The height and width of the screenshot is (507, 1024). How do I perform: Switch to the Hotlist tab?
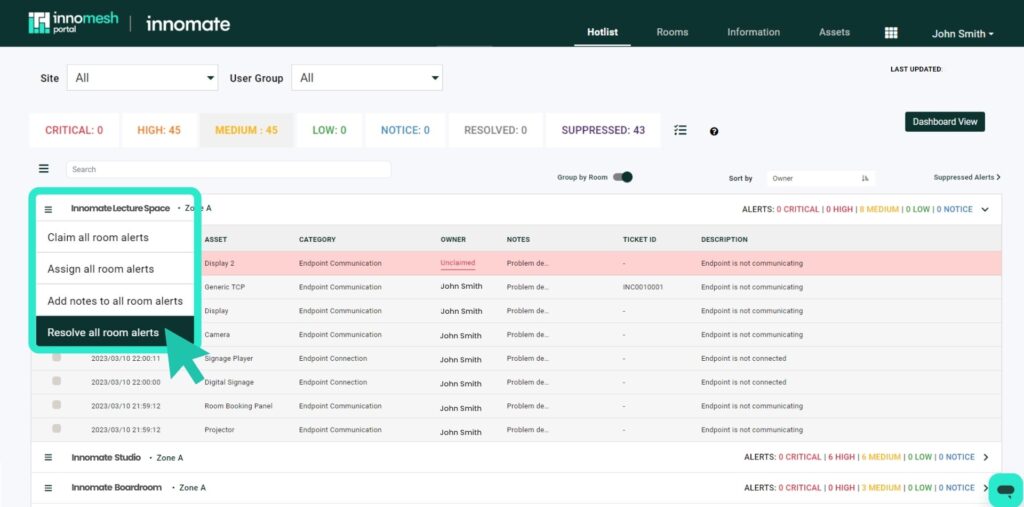click(x=602, y=32)
